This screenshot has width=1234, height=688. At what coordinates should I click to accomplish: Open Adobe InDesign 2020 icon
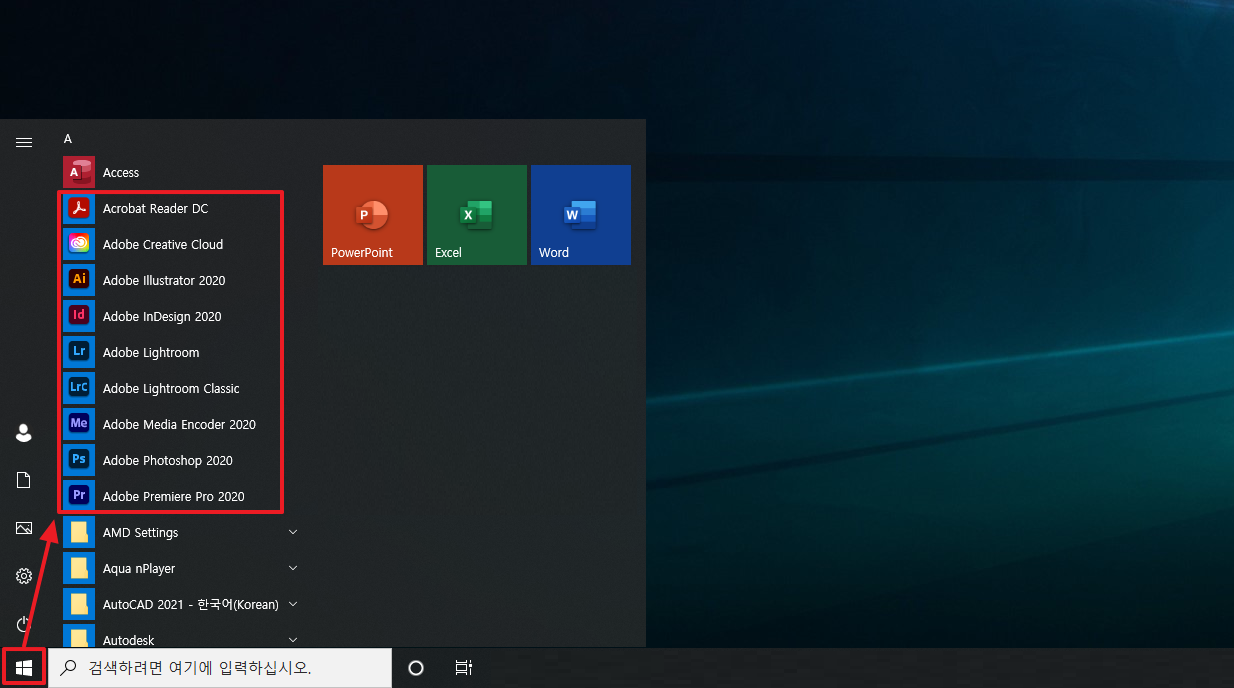tap(79, 316)
